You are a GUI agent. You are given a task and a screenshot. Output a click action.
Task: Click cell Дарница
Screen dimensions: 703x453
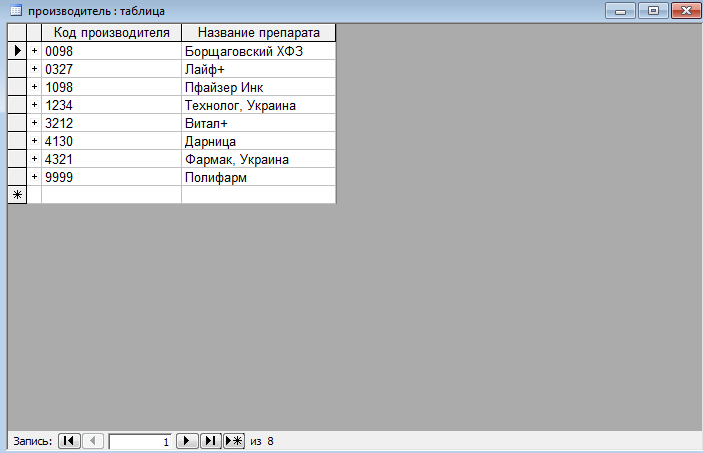(259, 140)
